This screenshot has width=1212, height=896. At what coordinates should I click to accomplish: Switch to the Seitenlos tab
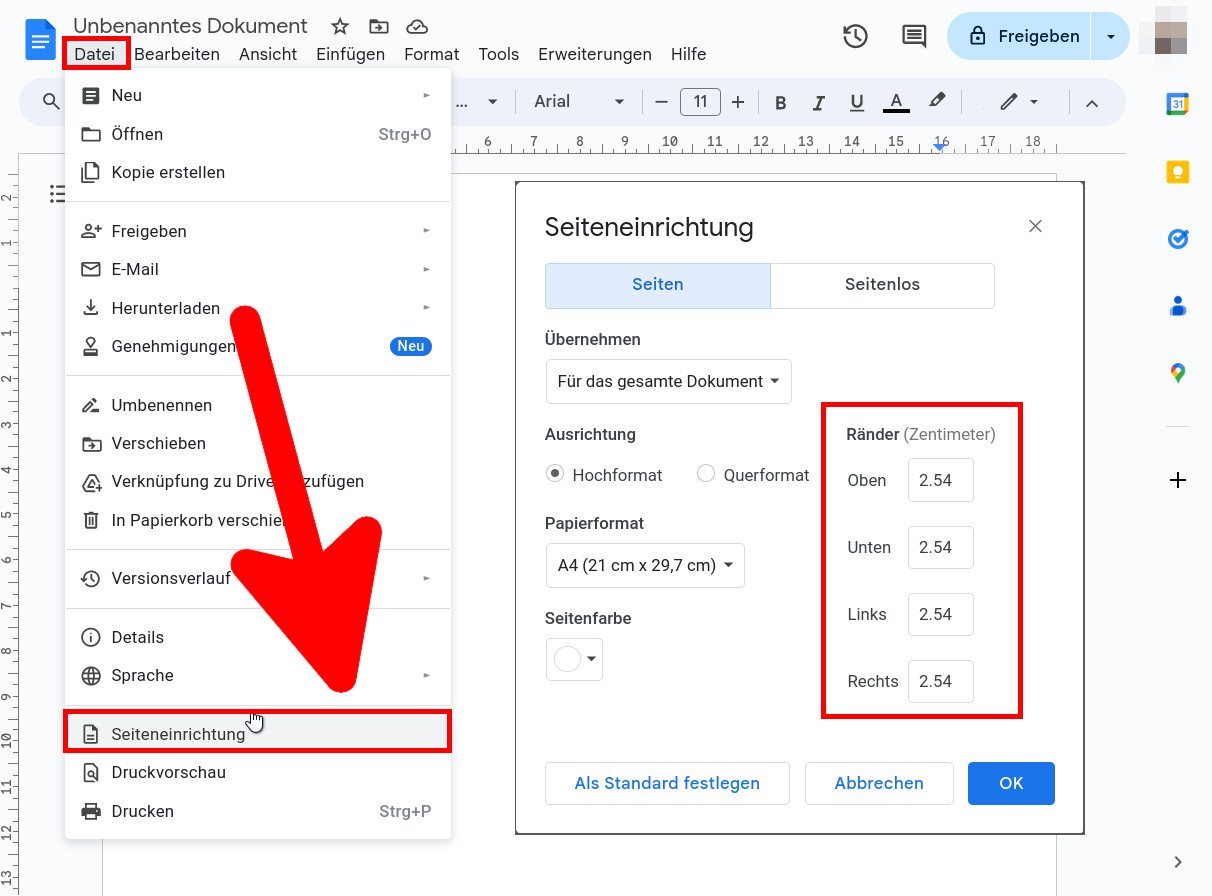(x=882, y=284)
